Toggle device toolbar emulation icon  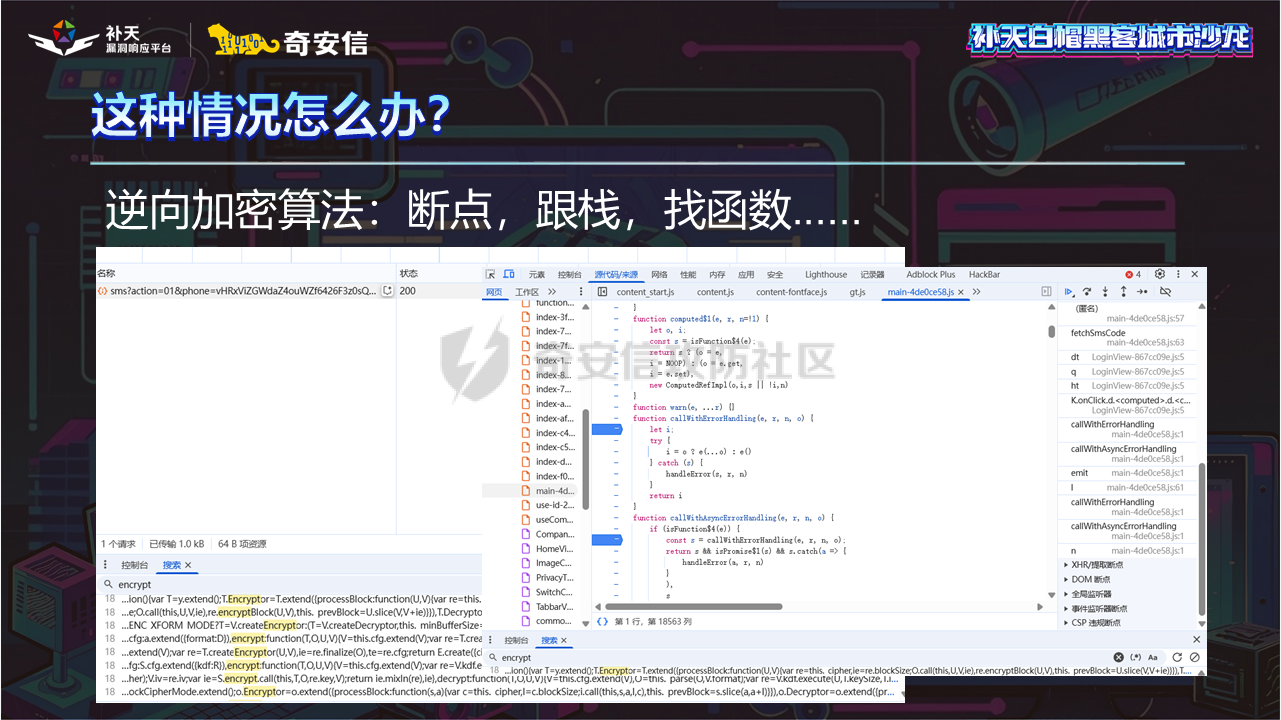509,274
